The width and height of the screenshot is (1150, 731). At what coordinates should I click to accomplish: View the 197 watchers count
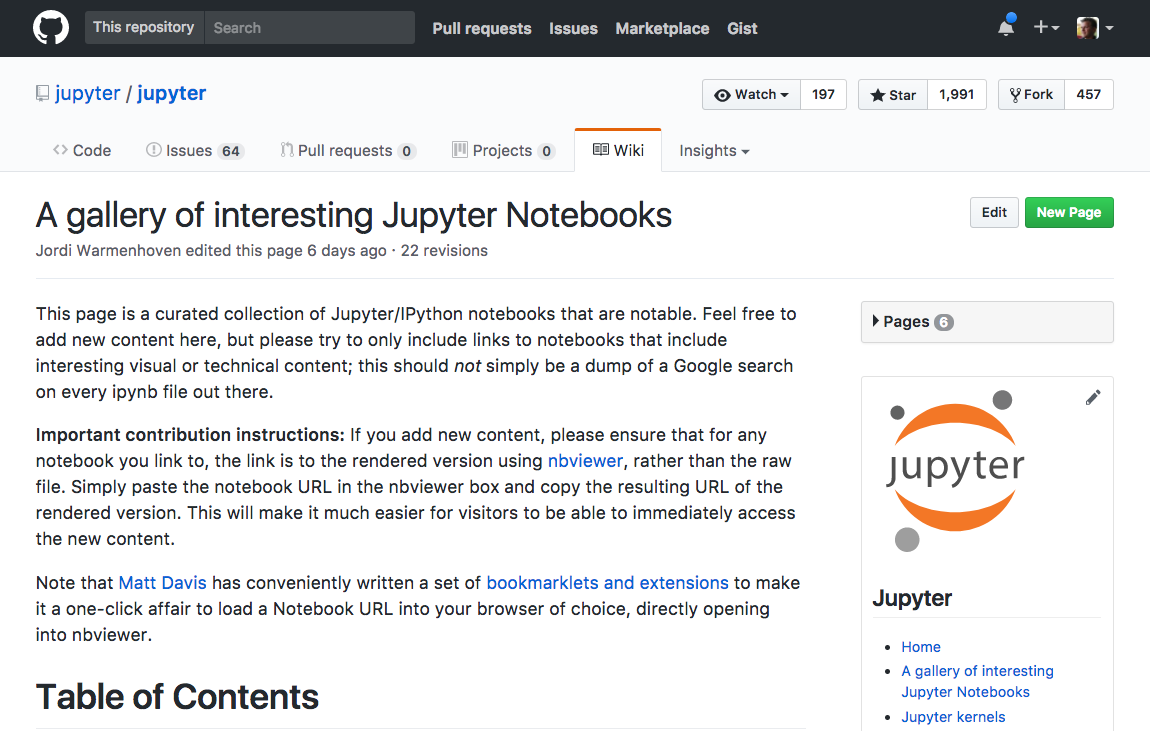point(823,95)
